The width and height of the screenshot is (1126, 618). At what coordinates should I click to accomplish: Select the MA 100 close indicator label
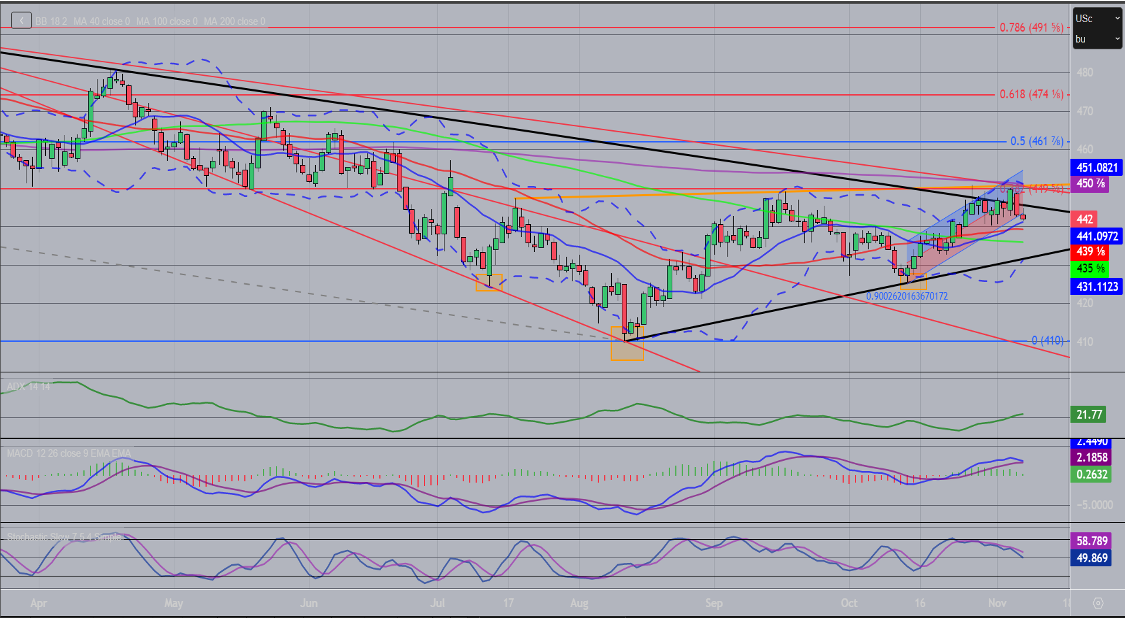pyautogui.click(x=168, y=20)
